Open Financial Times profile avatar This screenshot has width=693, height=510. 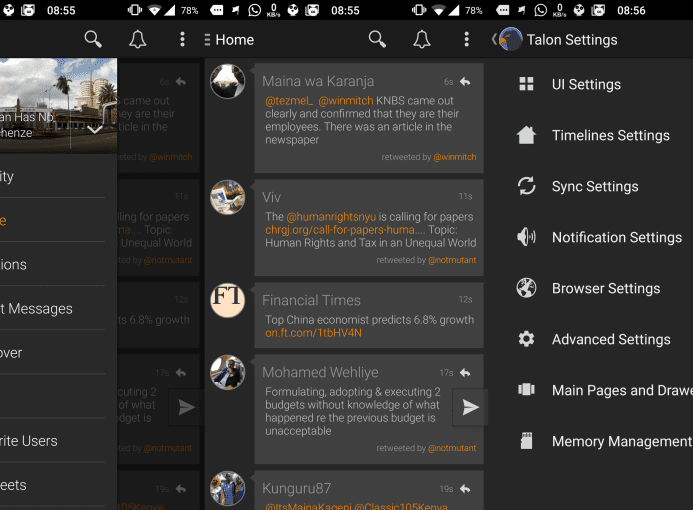227,300
